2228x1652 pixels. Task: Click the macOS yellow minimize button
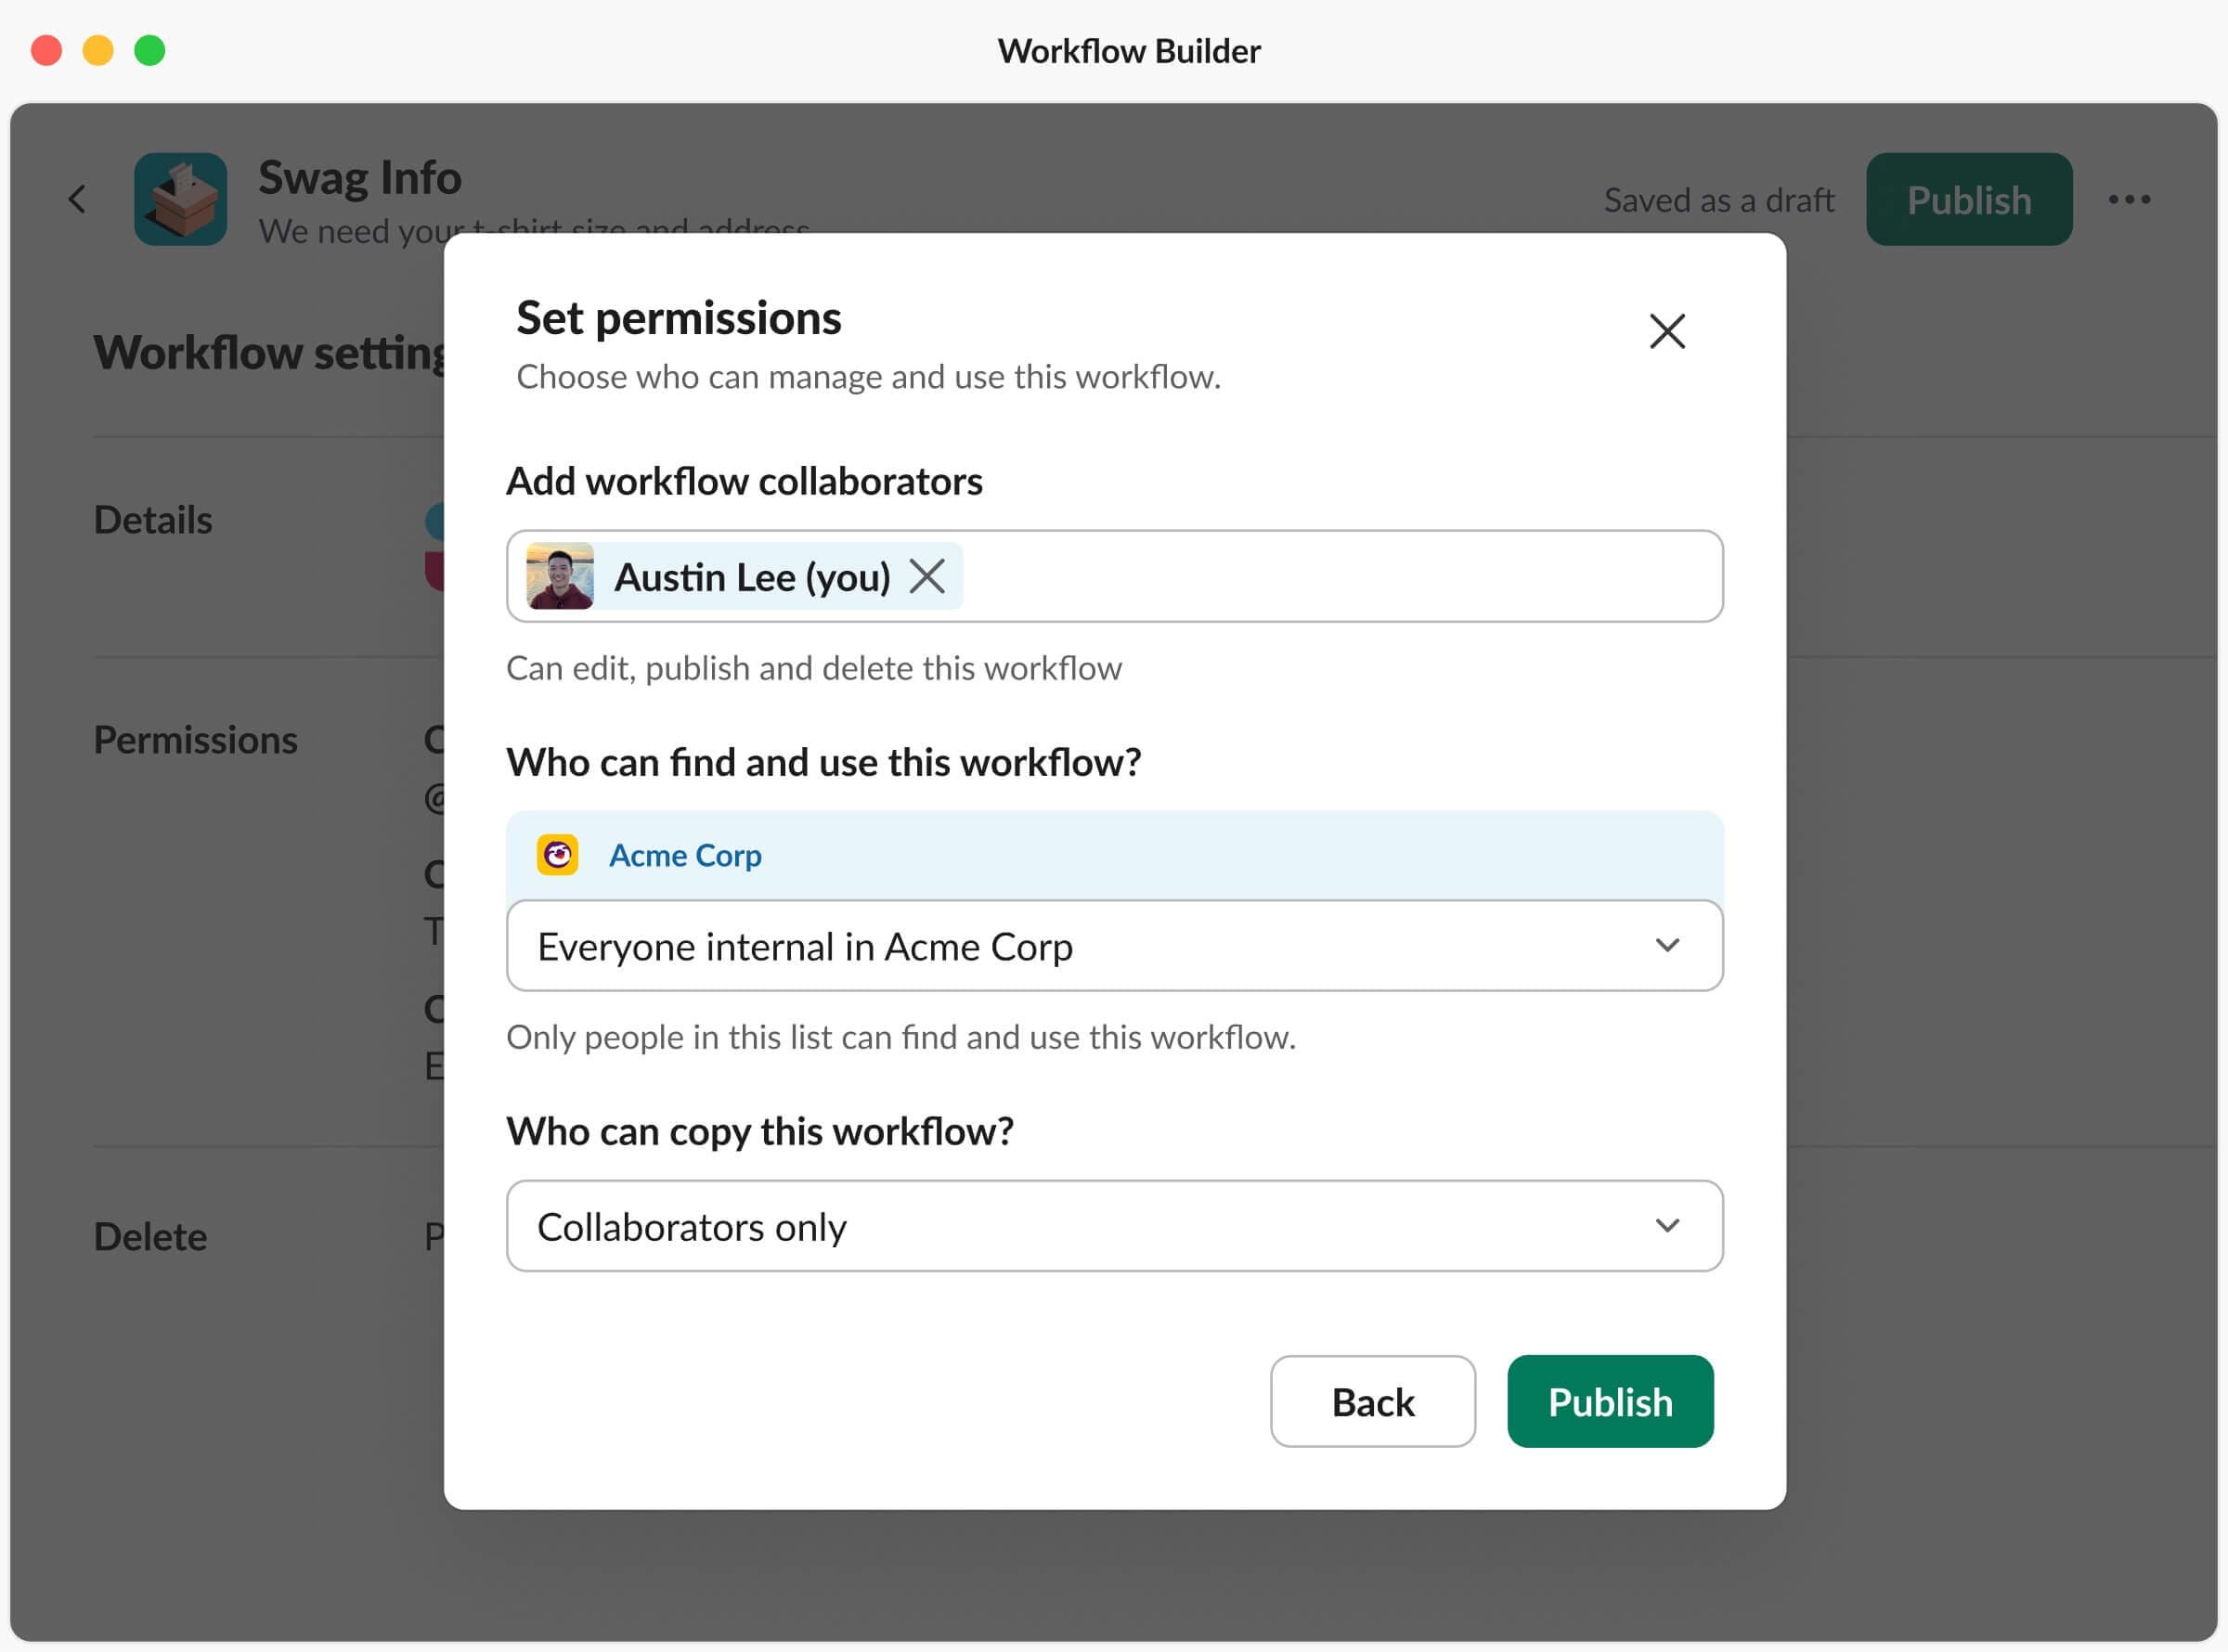click(x=98, y=50)
